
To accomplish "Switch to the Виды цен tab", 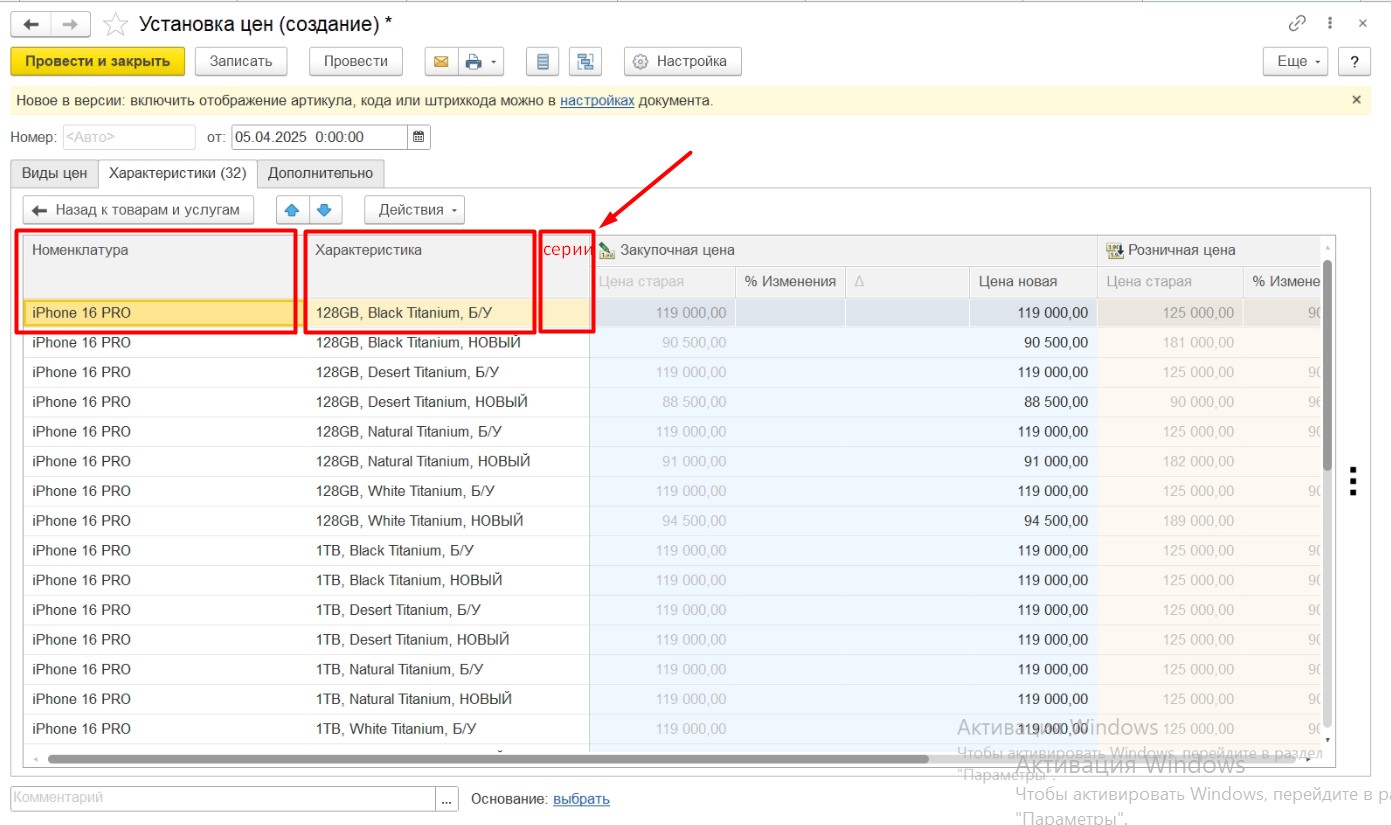I will tap(54, 173).
